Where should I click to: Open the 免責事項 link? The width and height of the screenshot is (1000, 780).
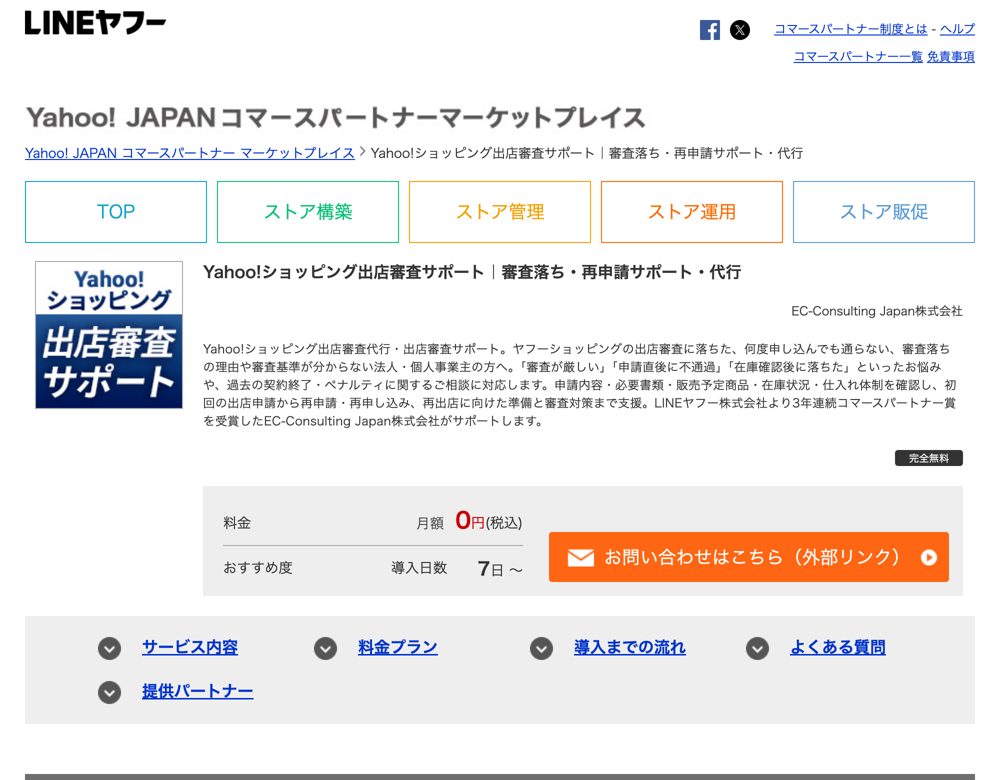951,57
